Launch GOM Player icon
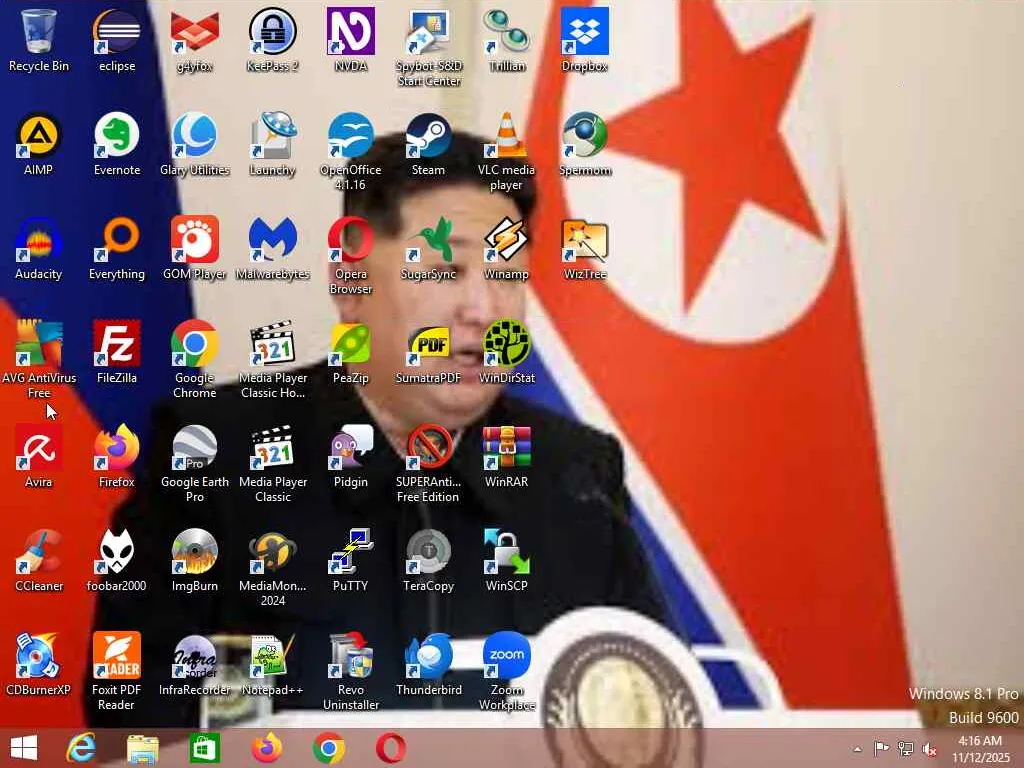Screen dimensions: 1024x768 [x=195, y=248]
